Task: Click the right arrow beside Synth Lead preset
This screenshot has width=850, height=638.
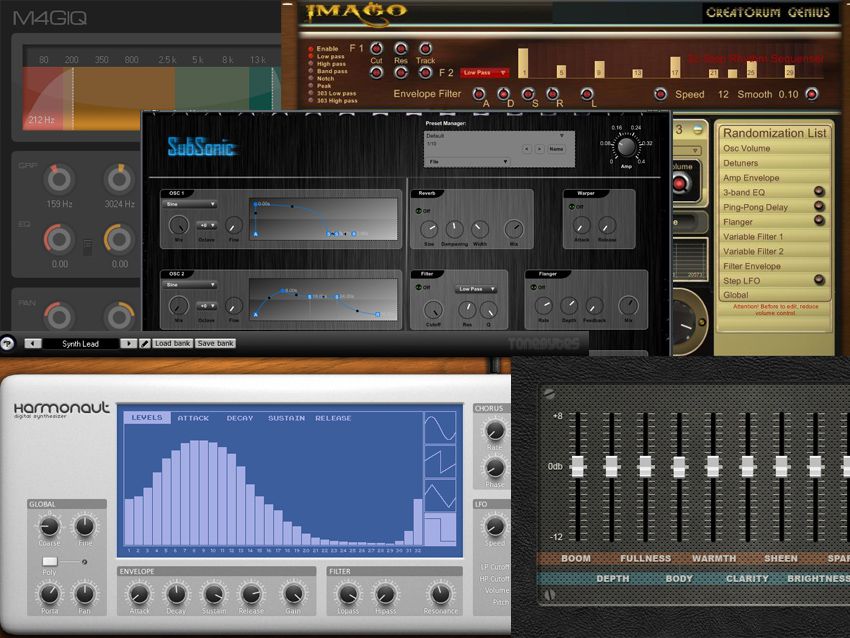Action: coord(129,343)
